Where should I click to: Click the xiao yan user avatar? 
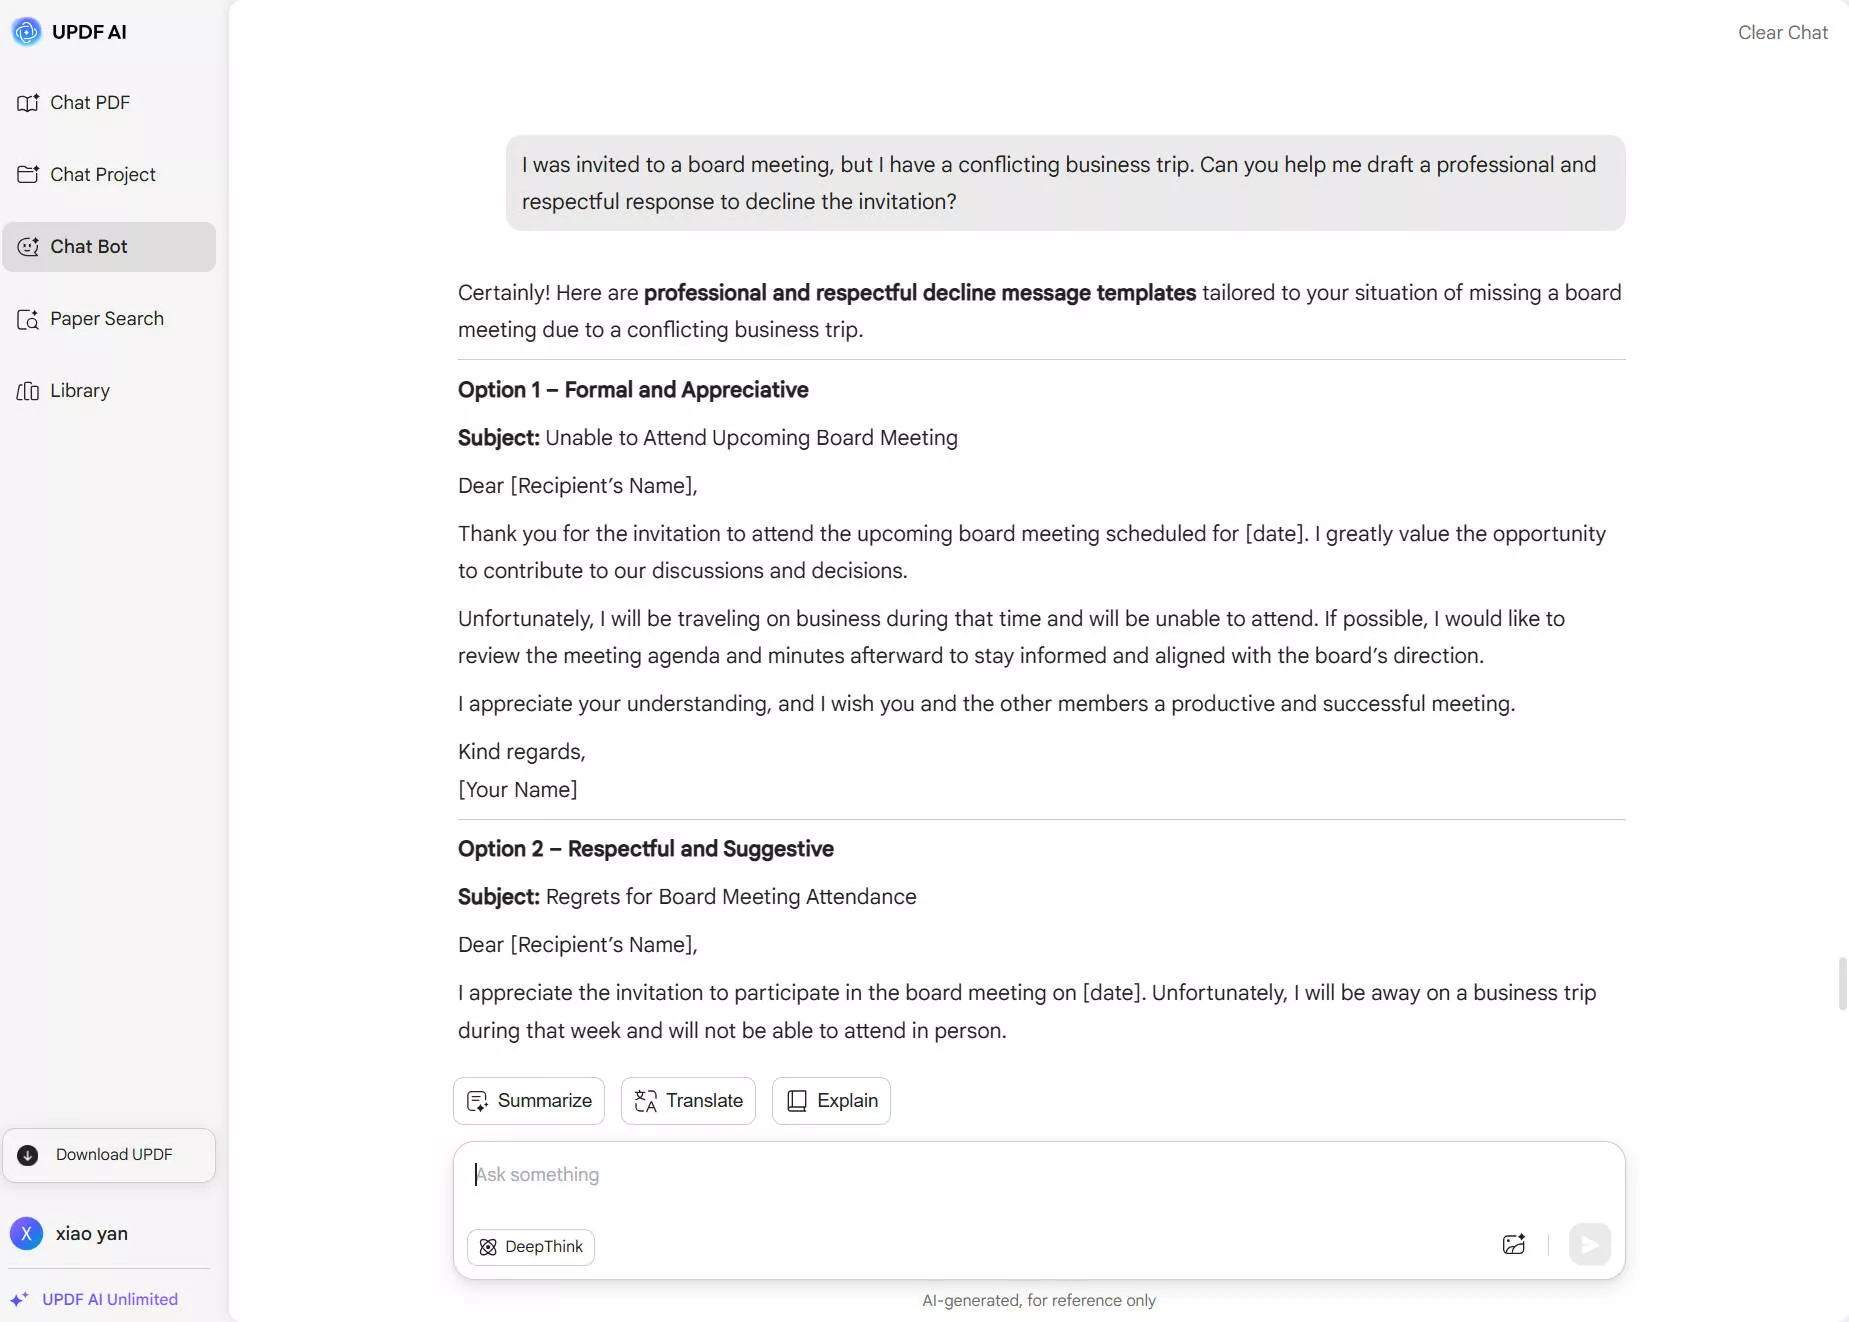click(x=27, y=1234)
